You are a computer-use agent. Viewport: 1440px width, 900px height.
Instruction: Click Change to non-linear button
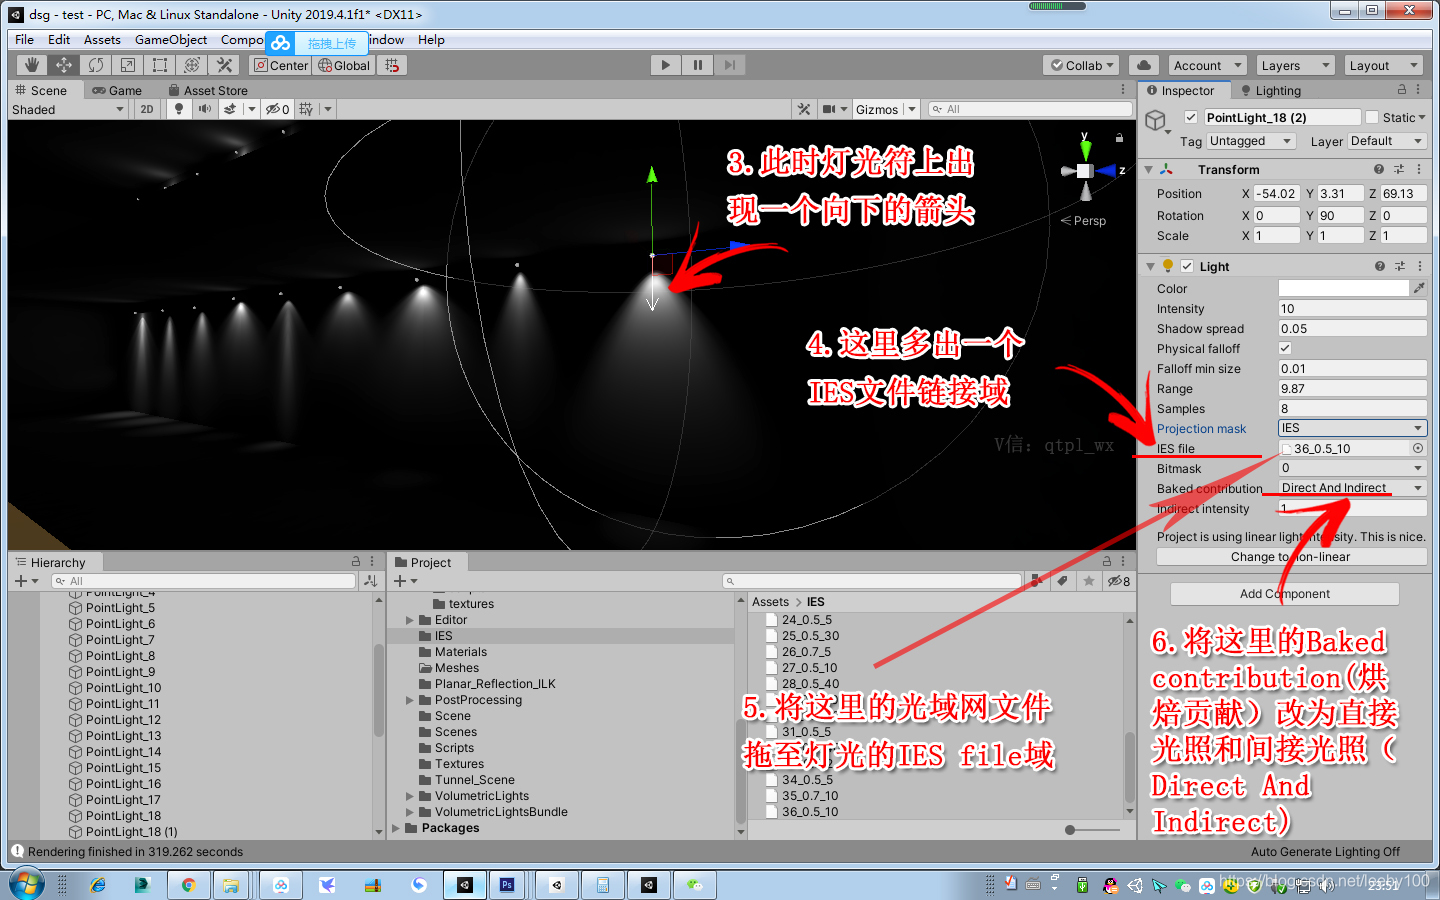[x=1291, y=556]
